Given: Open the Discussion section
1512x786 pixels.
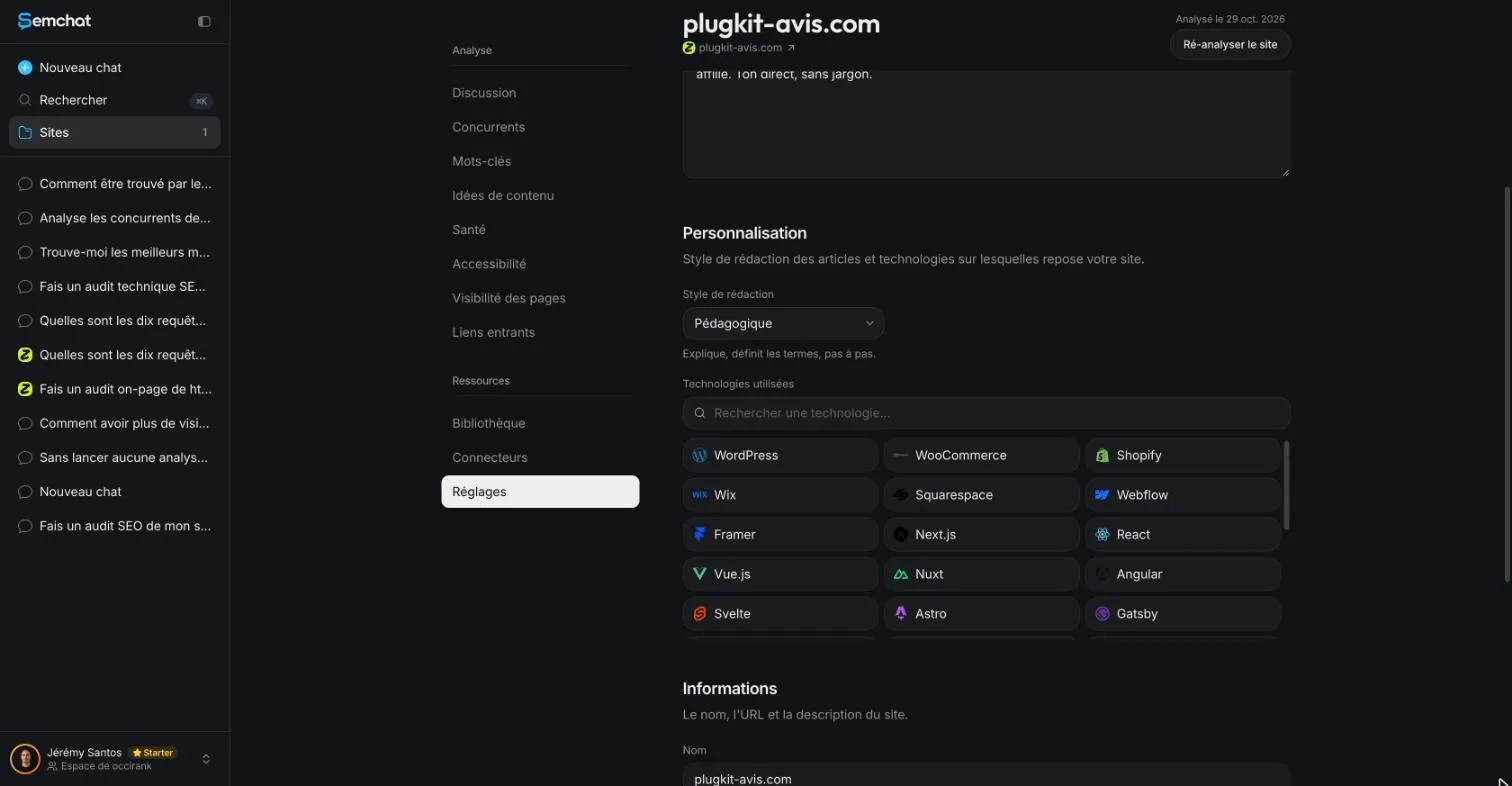Looking at the screenshot, I should click(484, 93).
